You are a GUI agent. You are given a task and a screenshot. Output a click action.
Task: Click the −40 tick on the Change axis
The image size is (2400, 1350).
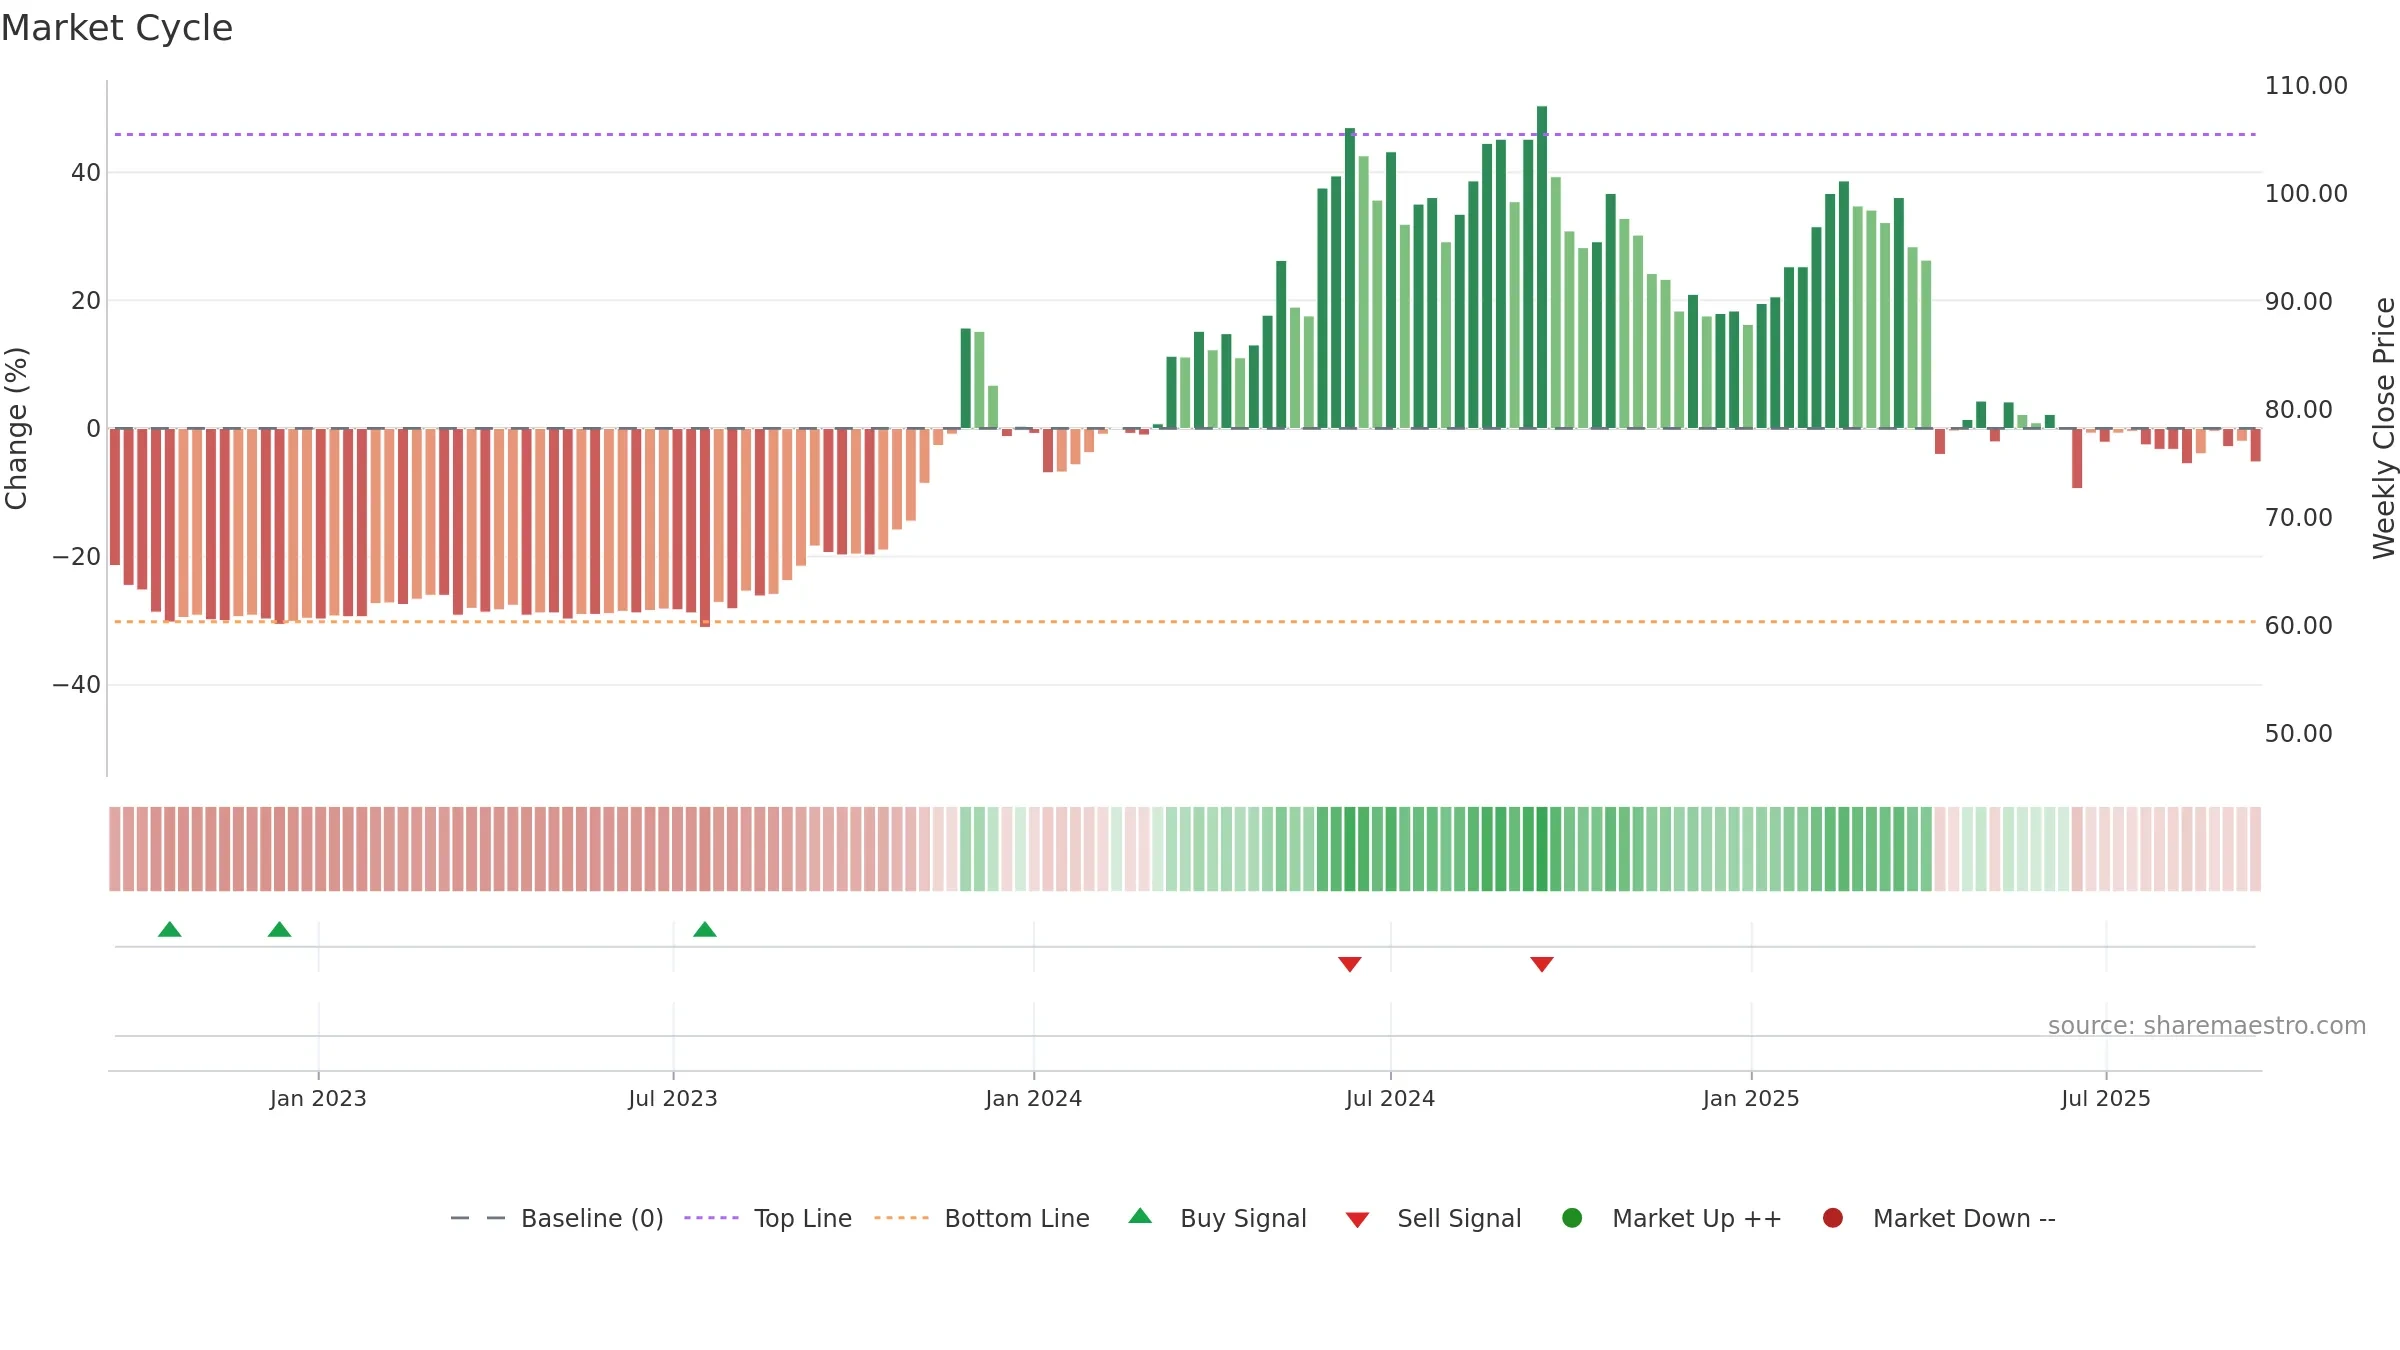[x=77, y=684]
